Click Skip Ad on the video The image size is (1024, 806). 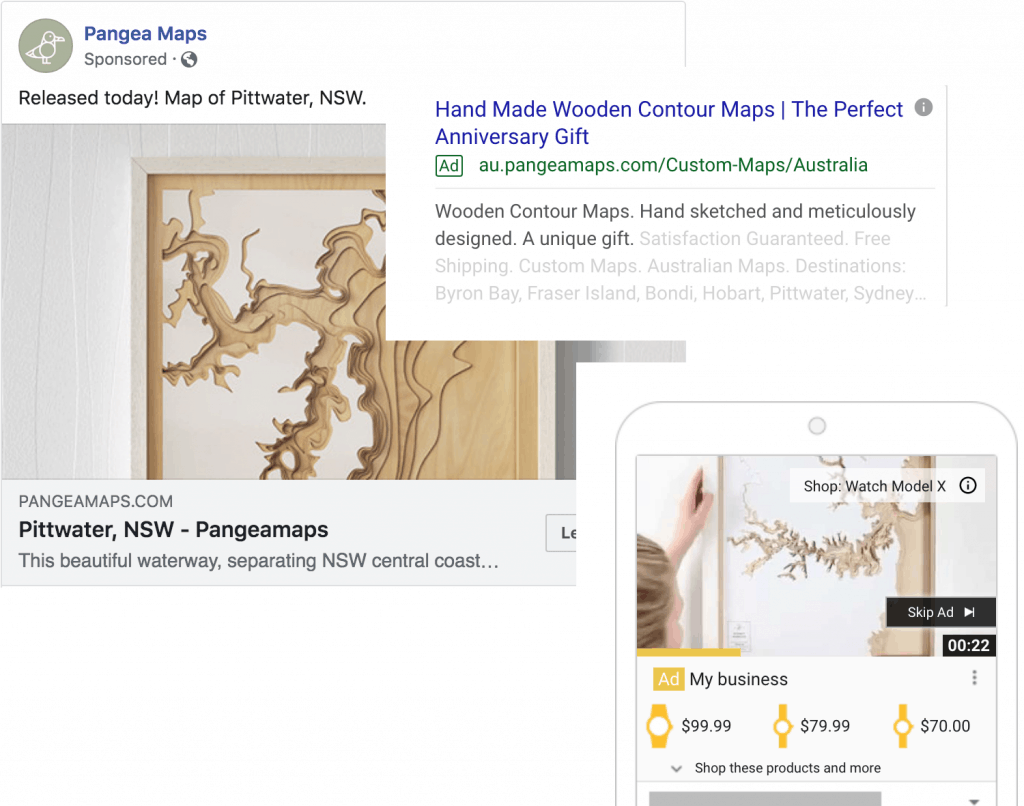click(x=940, y=612)
